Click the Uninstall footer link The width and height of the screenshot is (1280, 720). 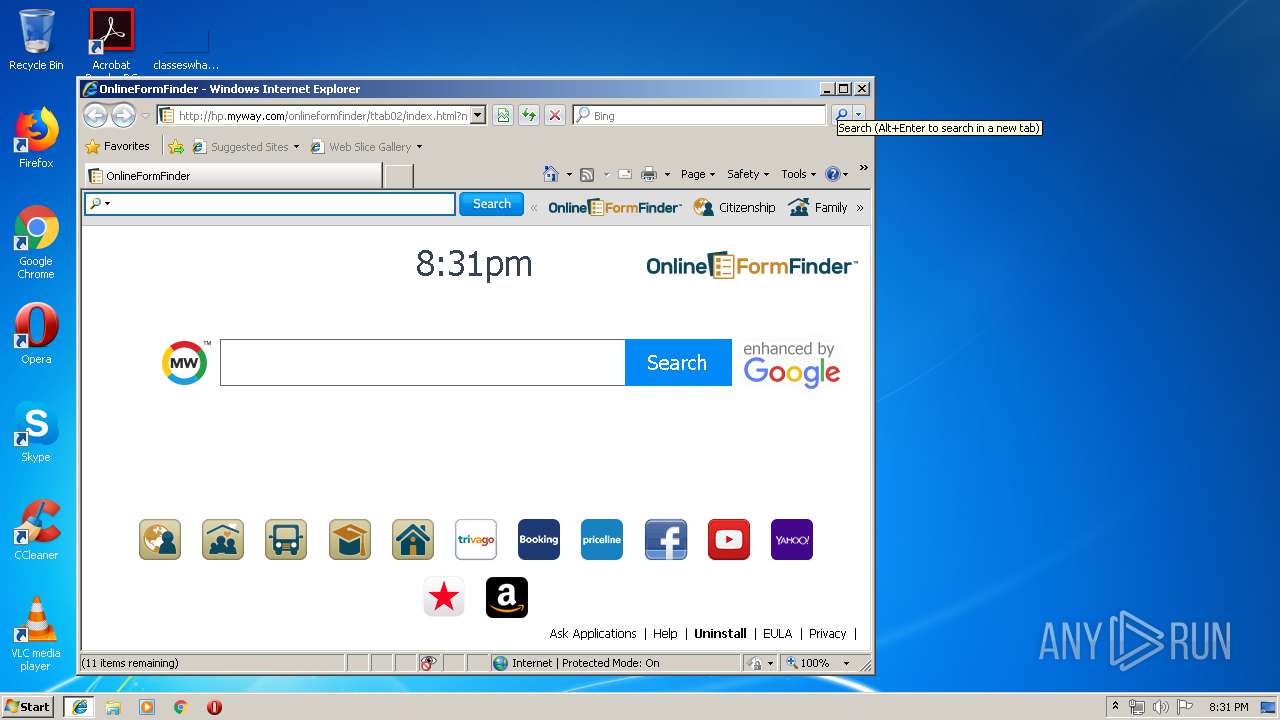click(720, 634)
